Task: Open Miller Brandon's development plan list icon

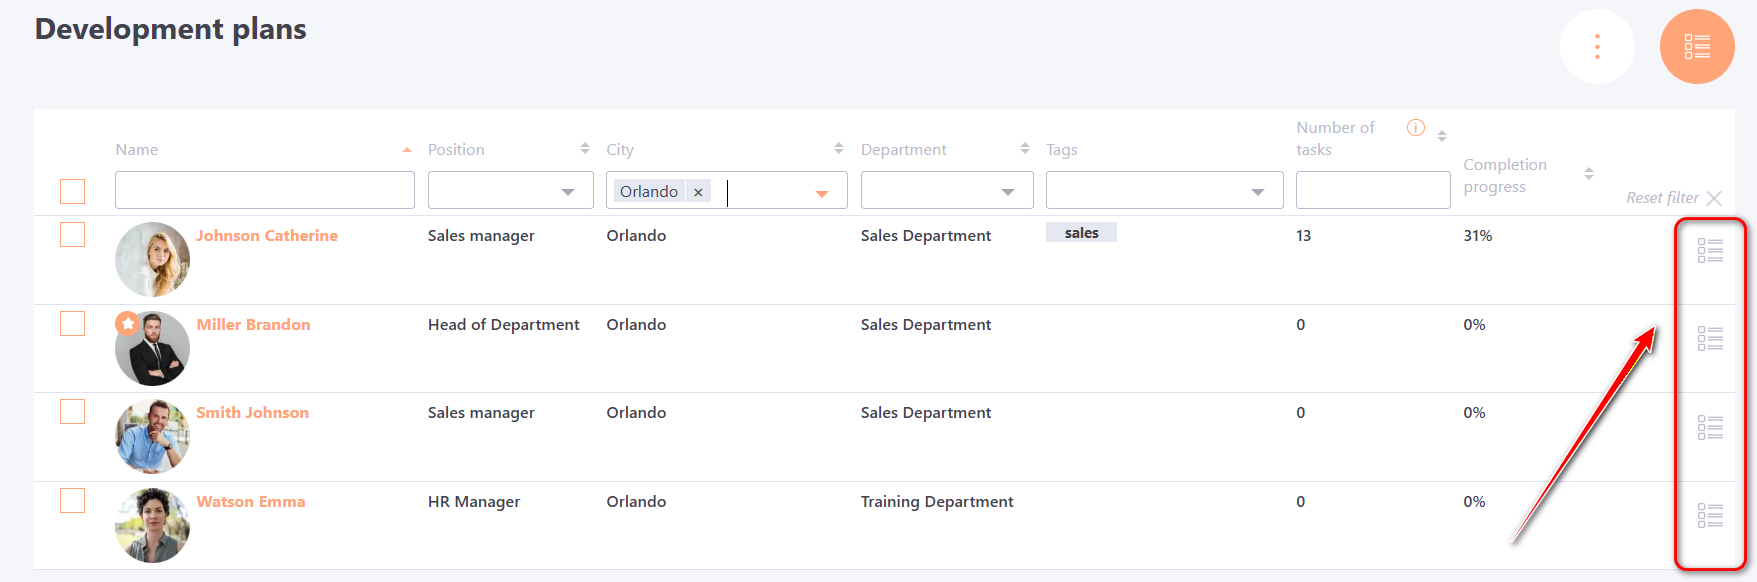Action: click(1709, 339)
